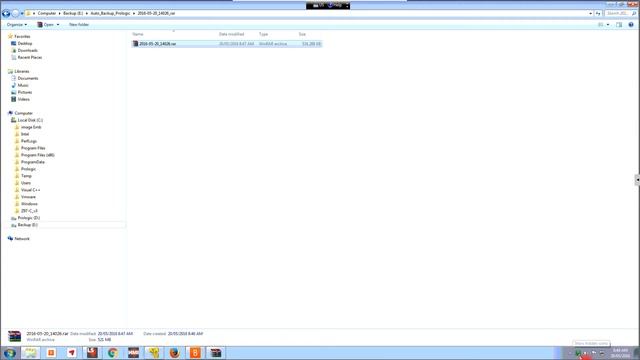Click into the Search input field
Image resolution: width=640 pixels, height=360 pixels.
coord(617,13)
